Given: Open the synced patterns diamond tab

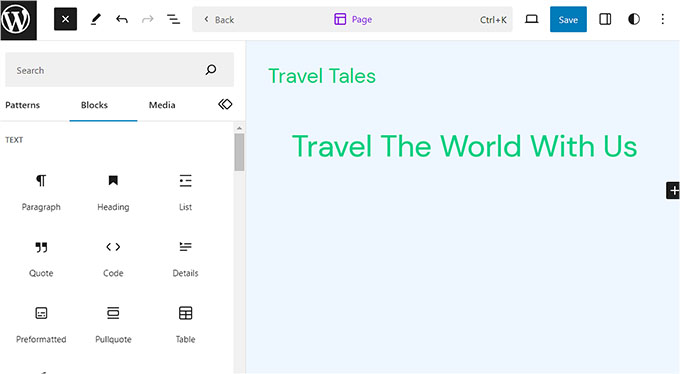Looking at the screenshot, I should (225, 105).
